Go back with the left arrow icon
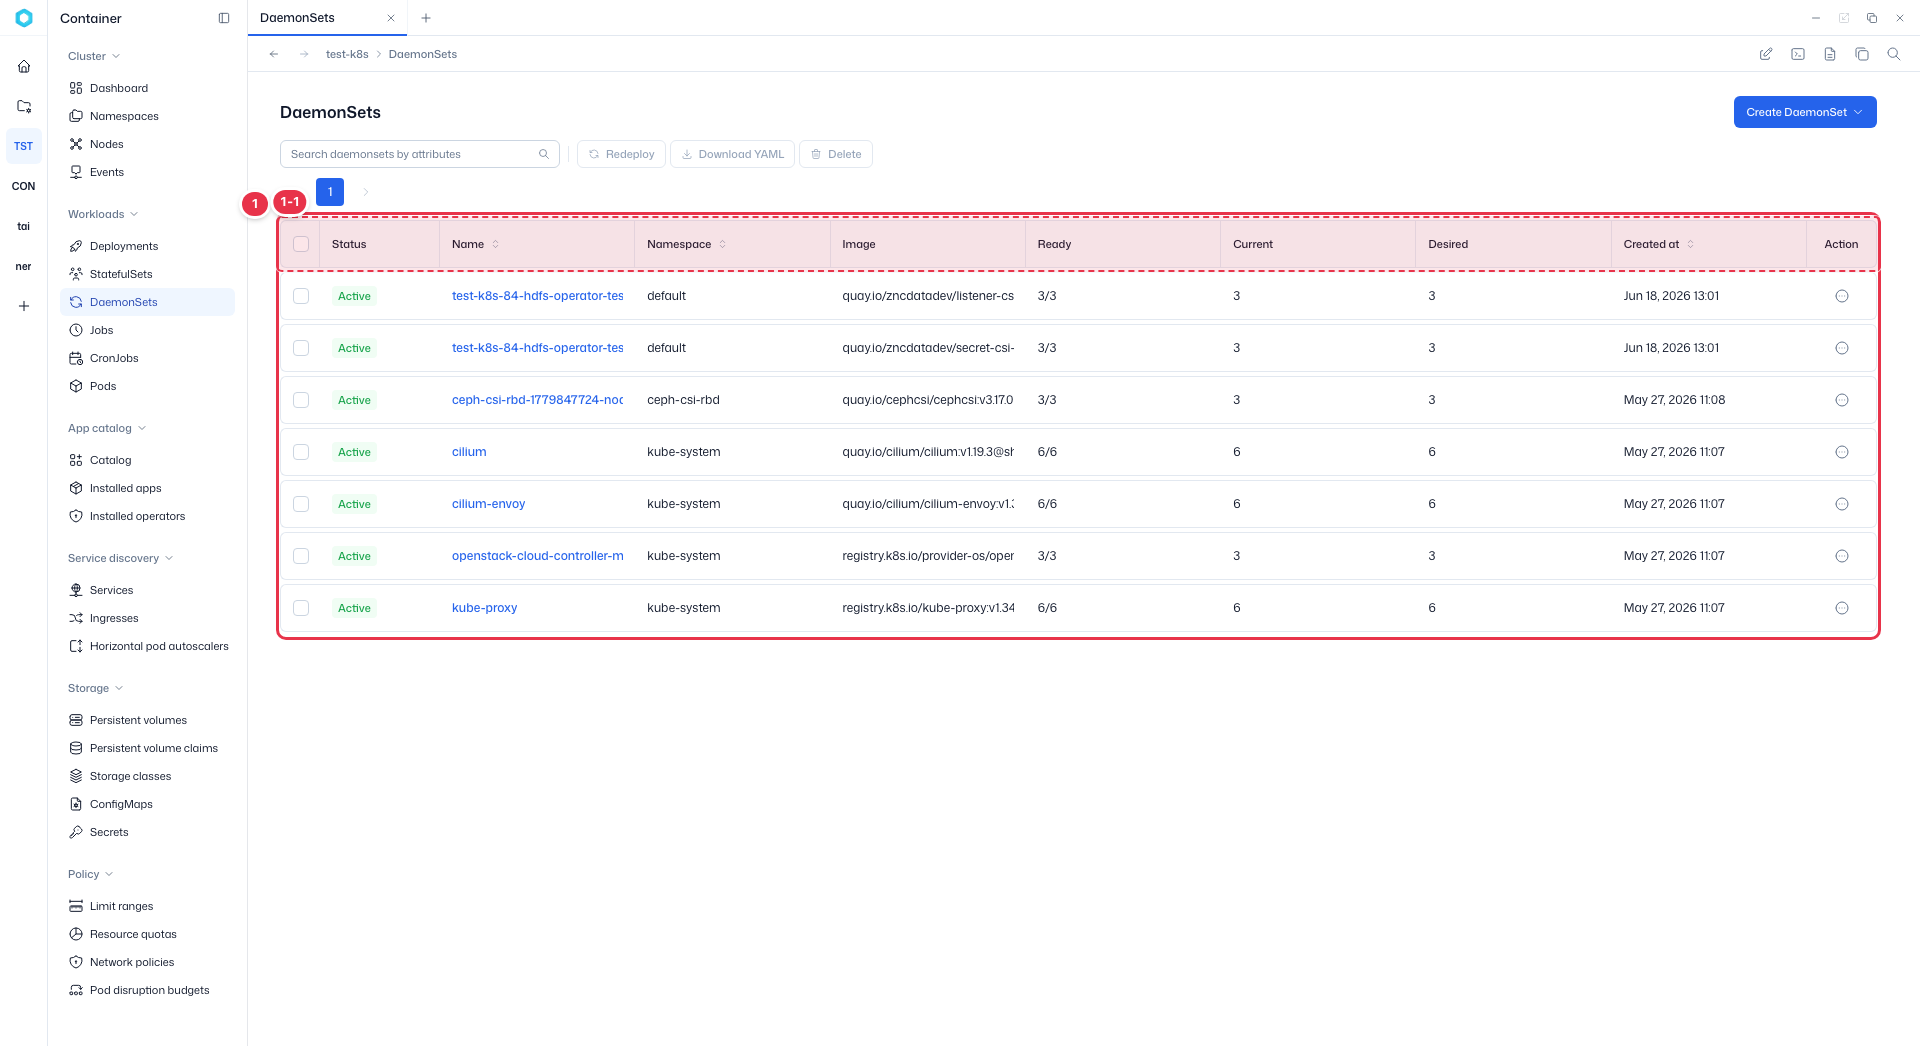The image size is (1920, 1046). click(x=274, y=54)
